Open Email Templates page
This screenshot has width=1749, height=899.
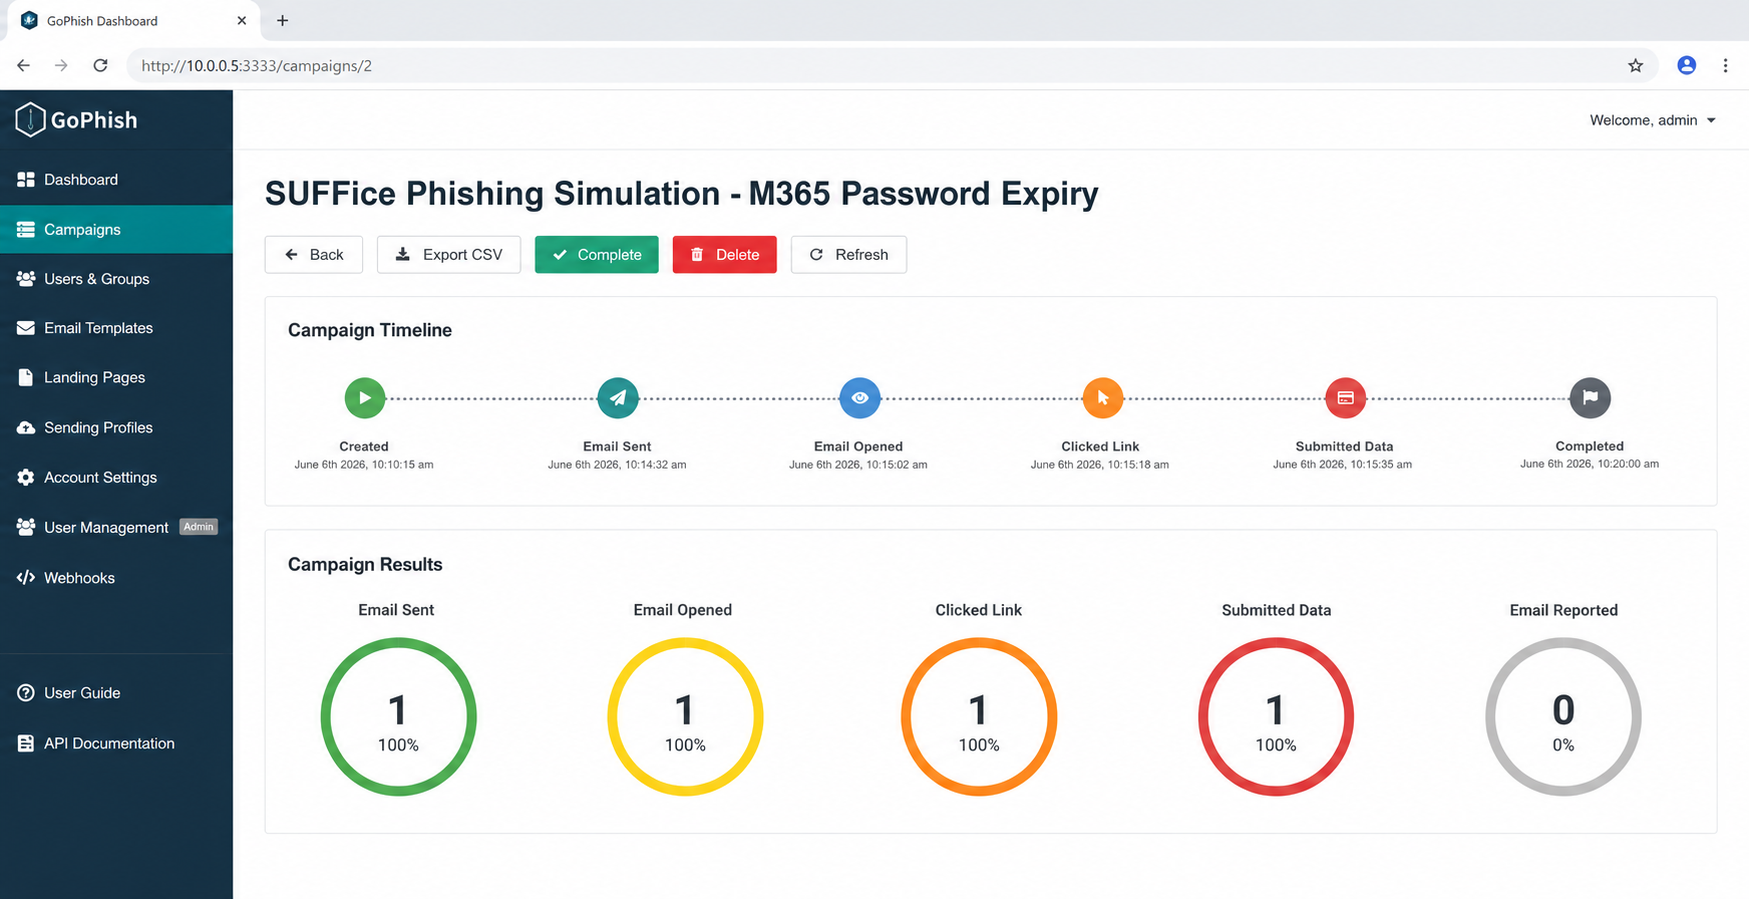[x=116, y=328]
